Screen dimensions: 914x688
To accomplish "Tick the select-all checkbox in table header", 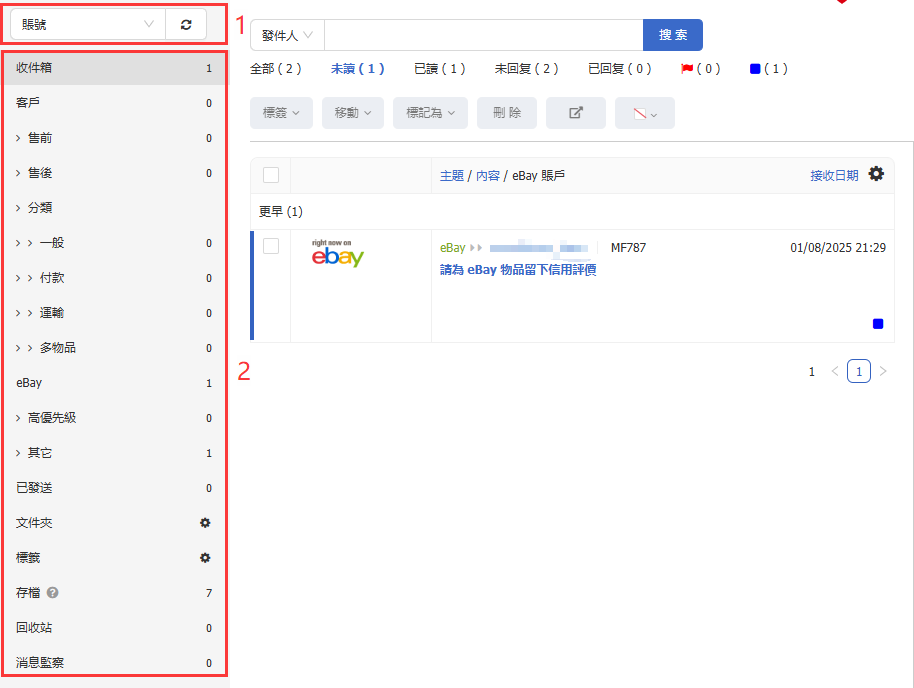I will click(271, 175).
